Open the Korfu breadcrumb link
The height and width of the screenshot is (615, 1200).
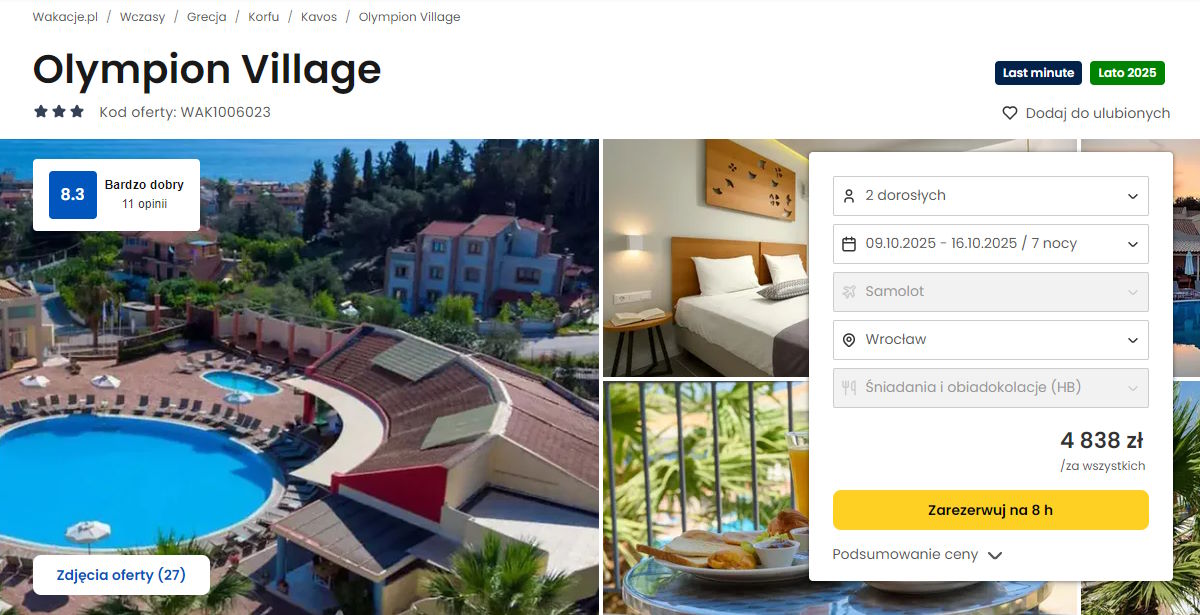264,17
